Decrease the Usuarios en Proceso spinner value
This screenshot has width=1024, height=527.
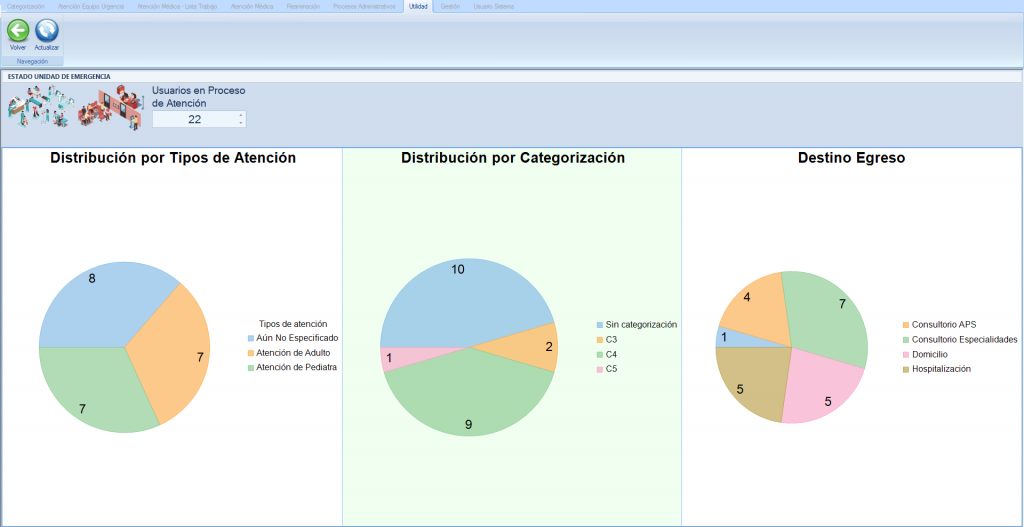(x=240, y=123)
